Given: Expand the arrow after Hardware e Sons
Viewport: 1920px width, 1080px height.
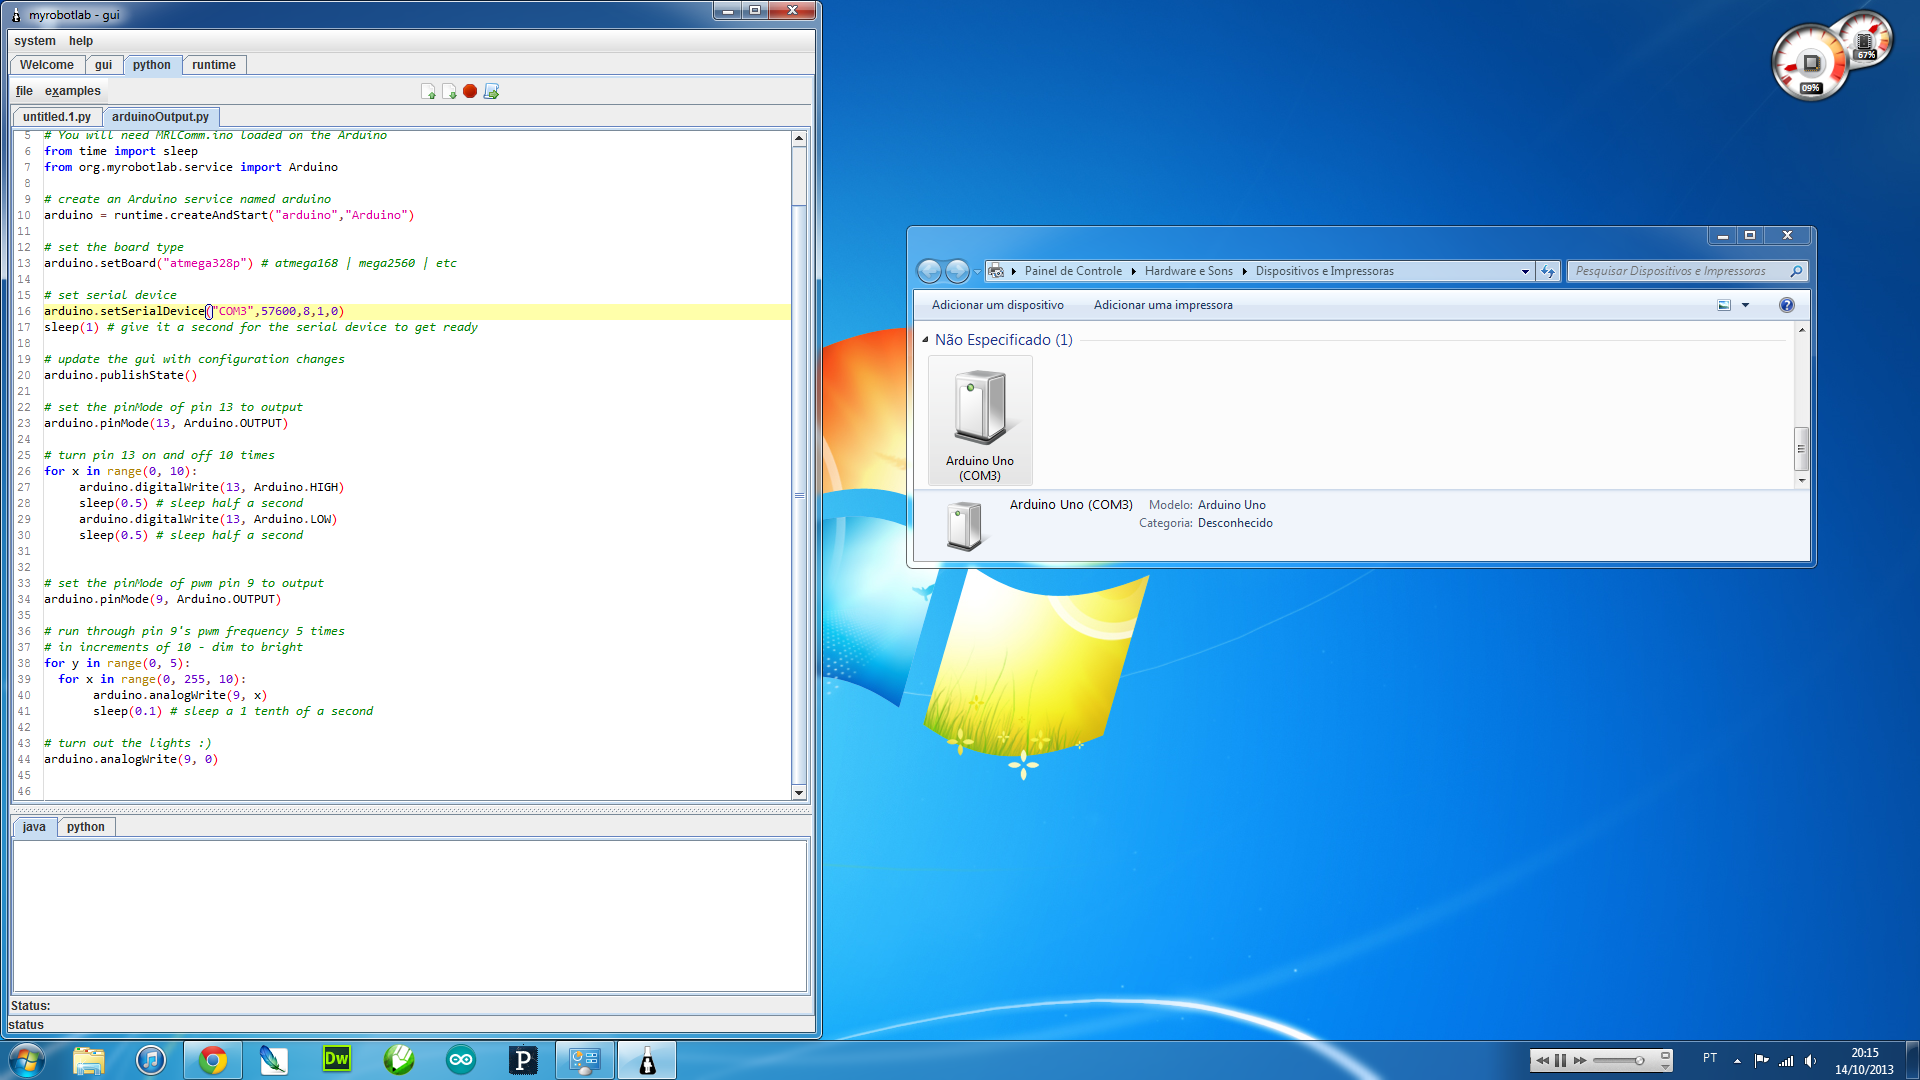Looking at the screenshot, I should coord(1244,271).
